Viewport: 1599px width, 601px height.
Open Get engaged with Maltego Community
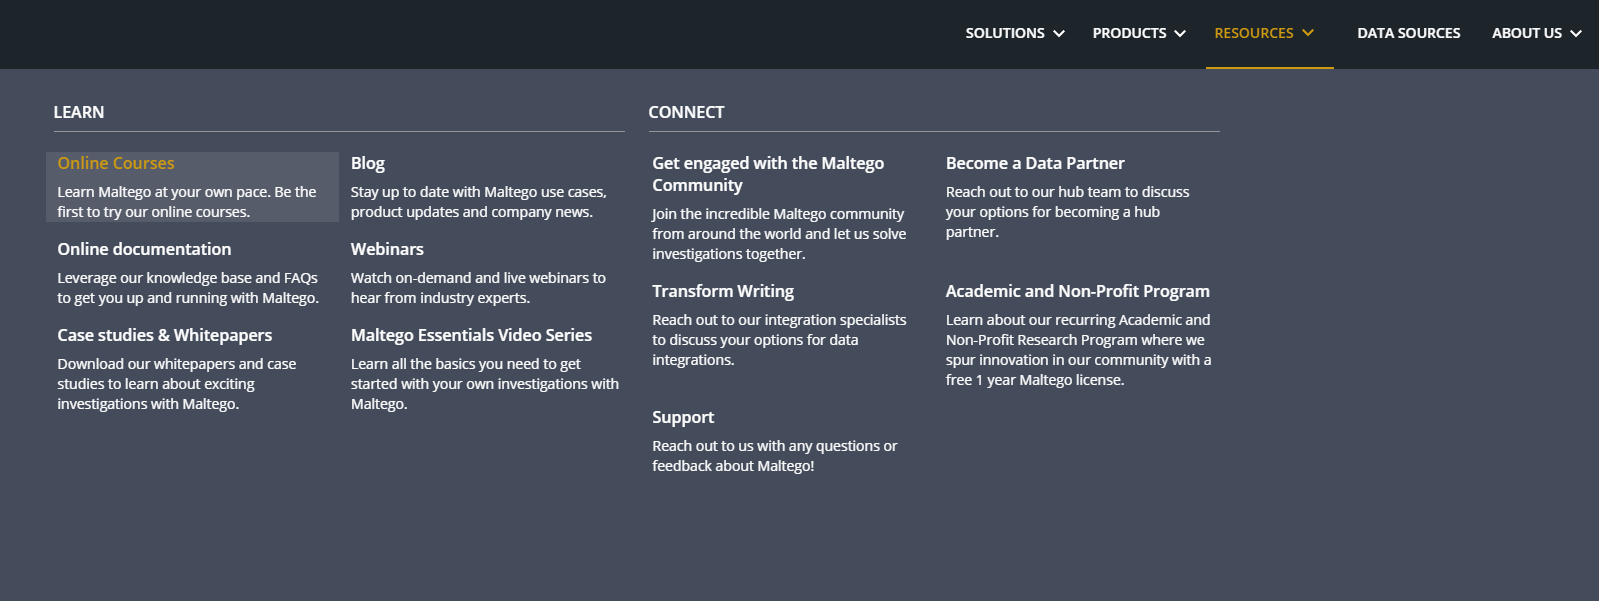coord(768,174)
